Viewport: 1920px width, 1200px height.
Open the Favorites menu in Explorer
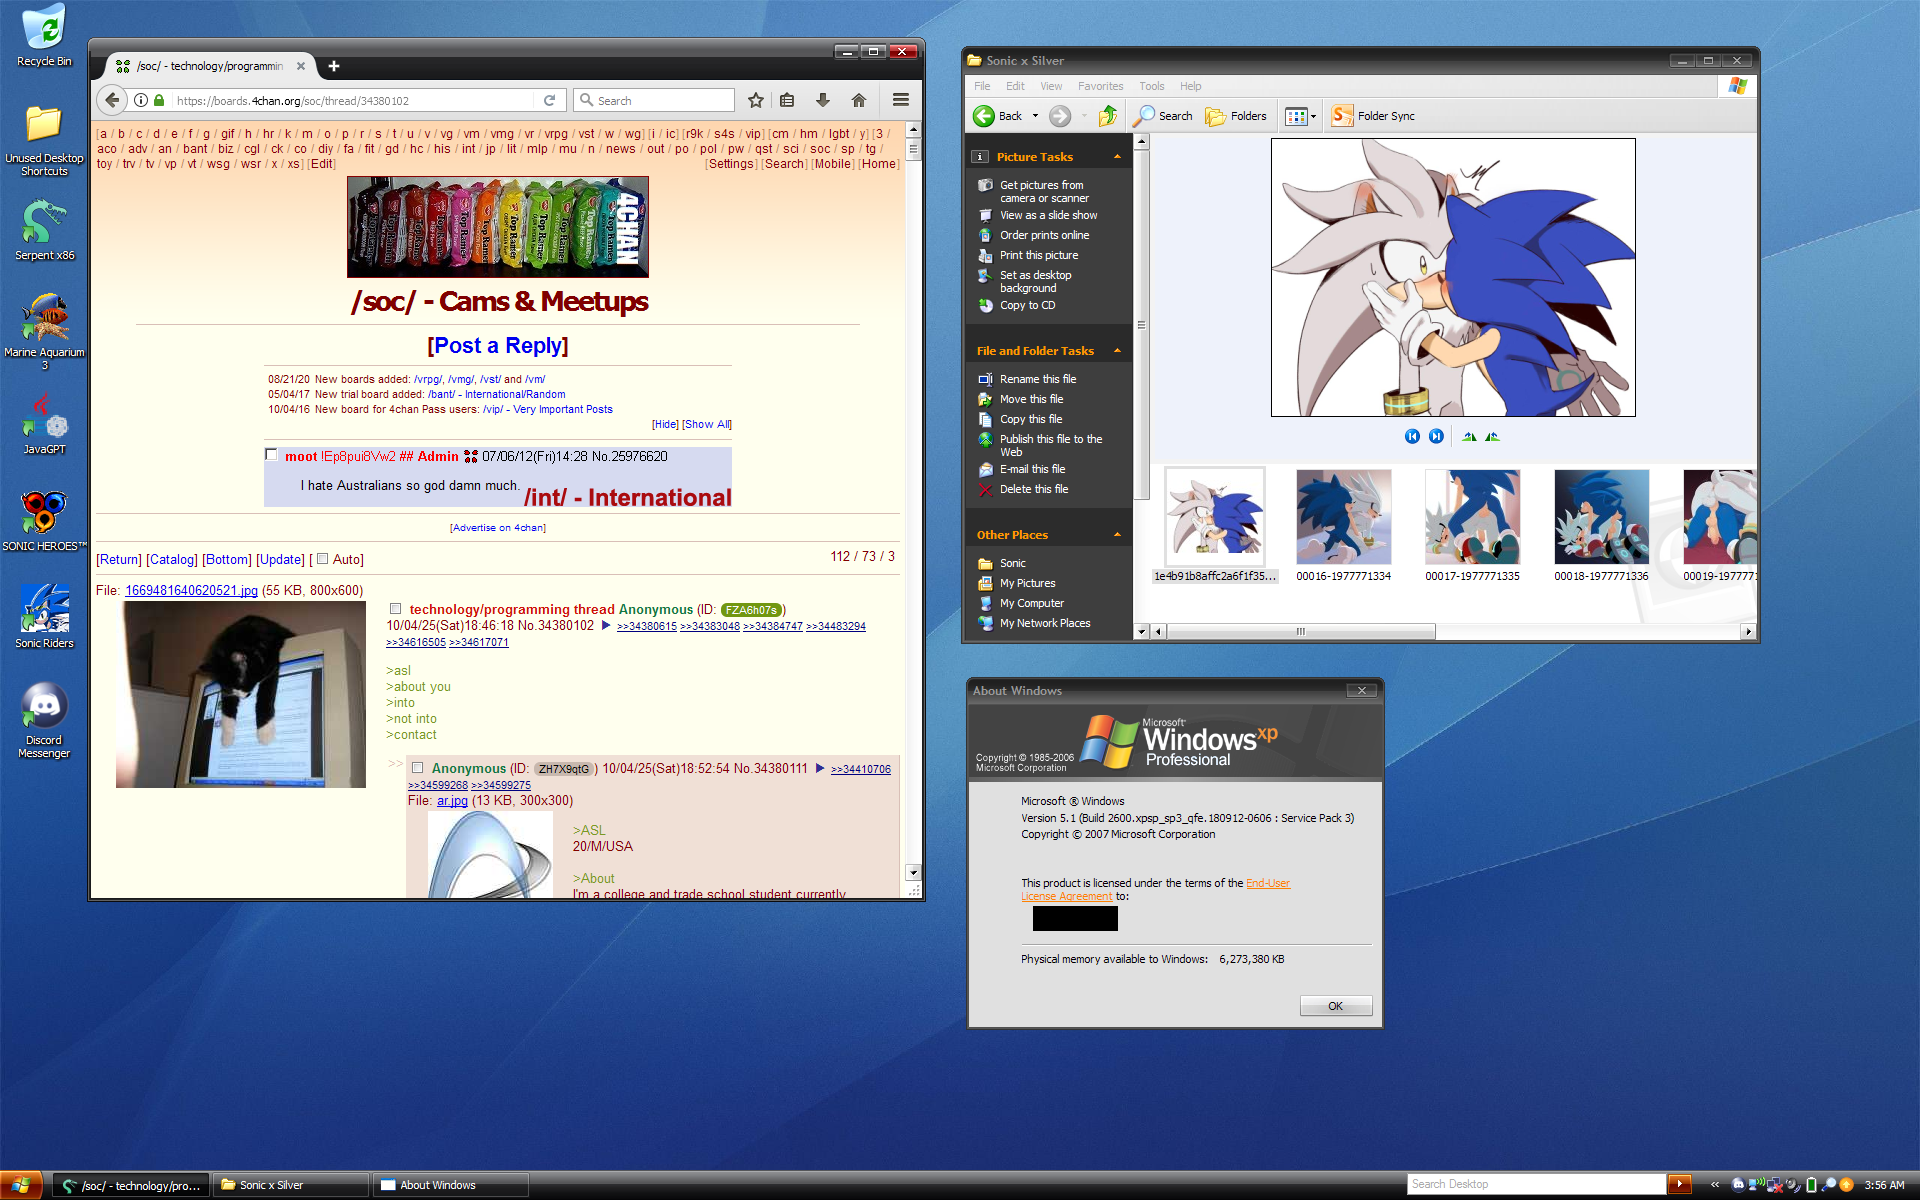[1100, 86]
